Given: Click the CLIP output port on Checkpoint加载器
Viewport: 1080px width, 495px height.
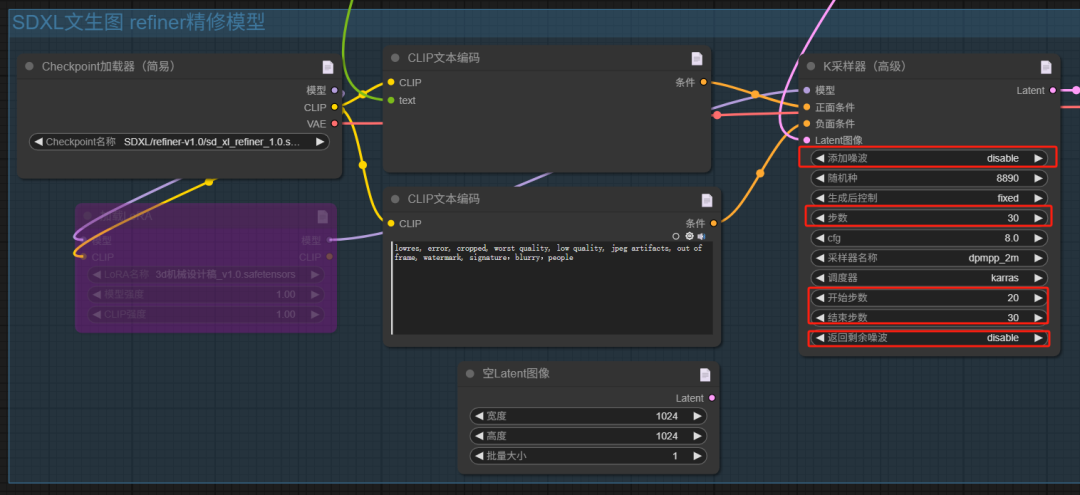Looking at the screenshot, I should [x=334, y=107].
